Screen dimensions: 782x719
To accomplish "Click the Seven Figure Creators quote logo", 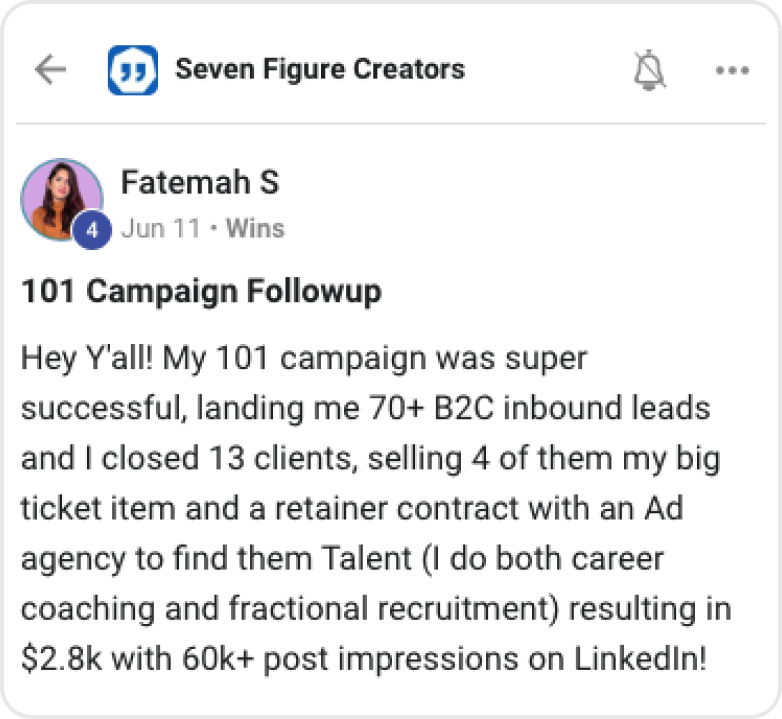I will coord(133,69).
